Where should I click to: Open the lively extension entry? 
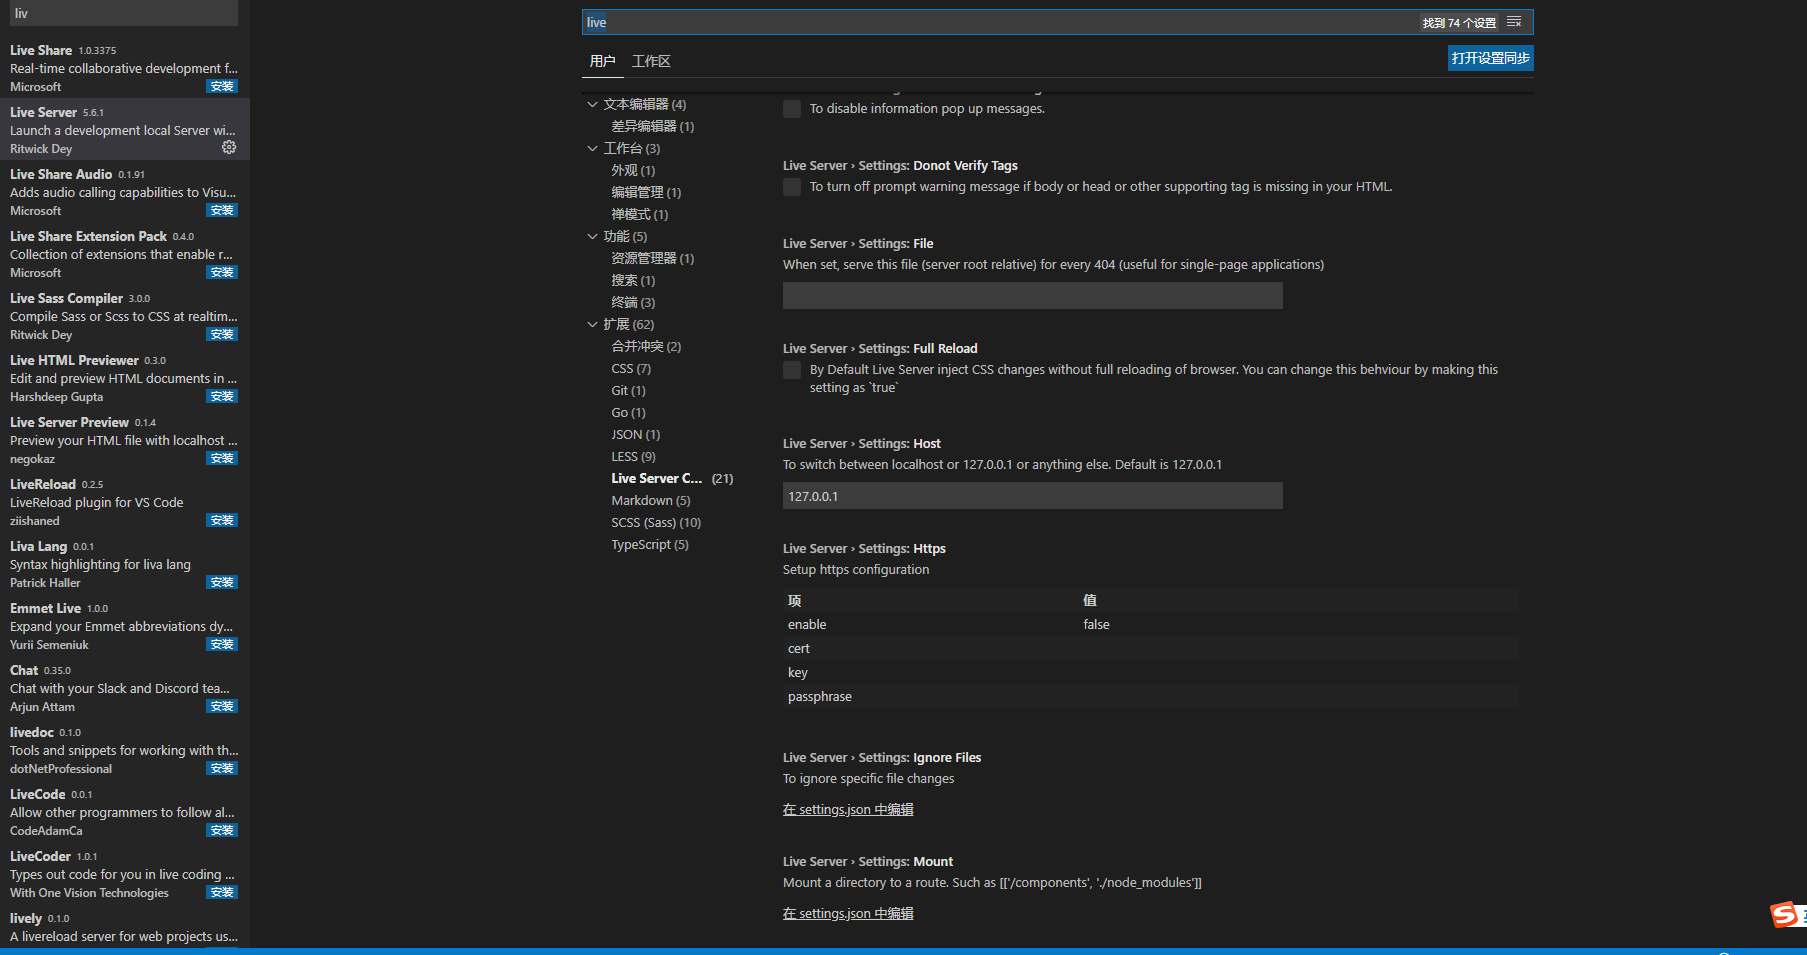[124, 927]
